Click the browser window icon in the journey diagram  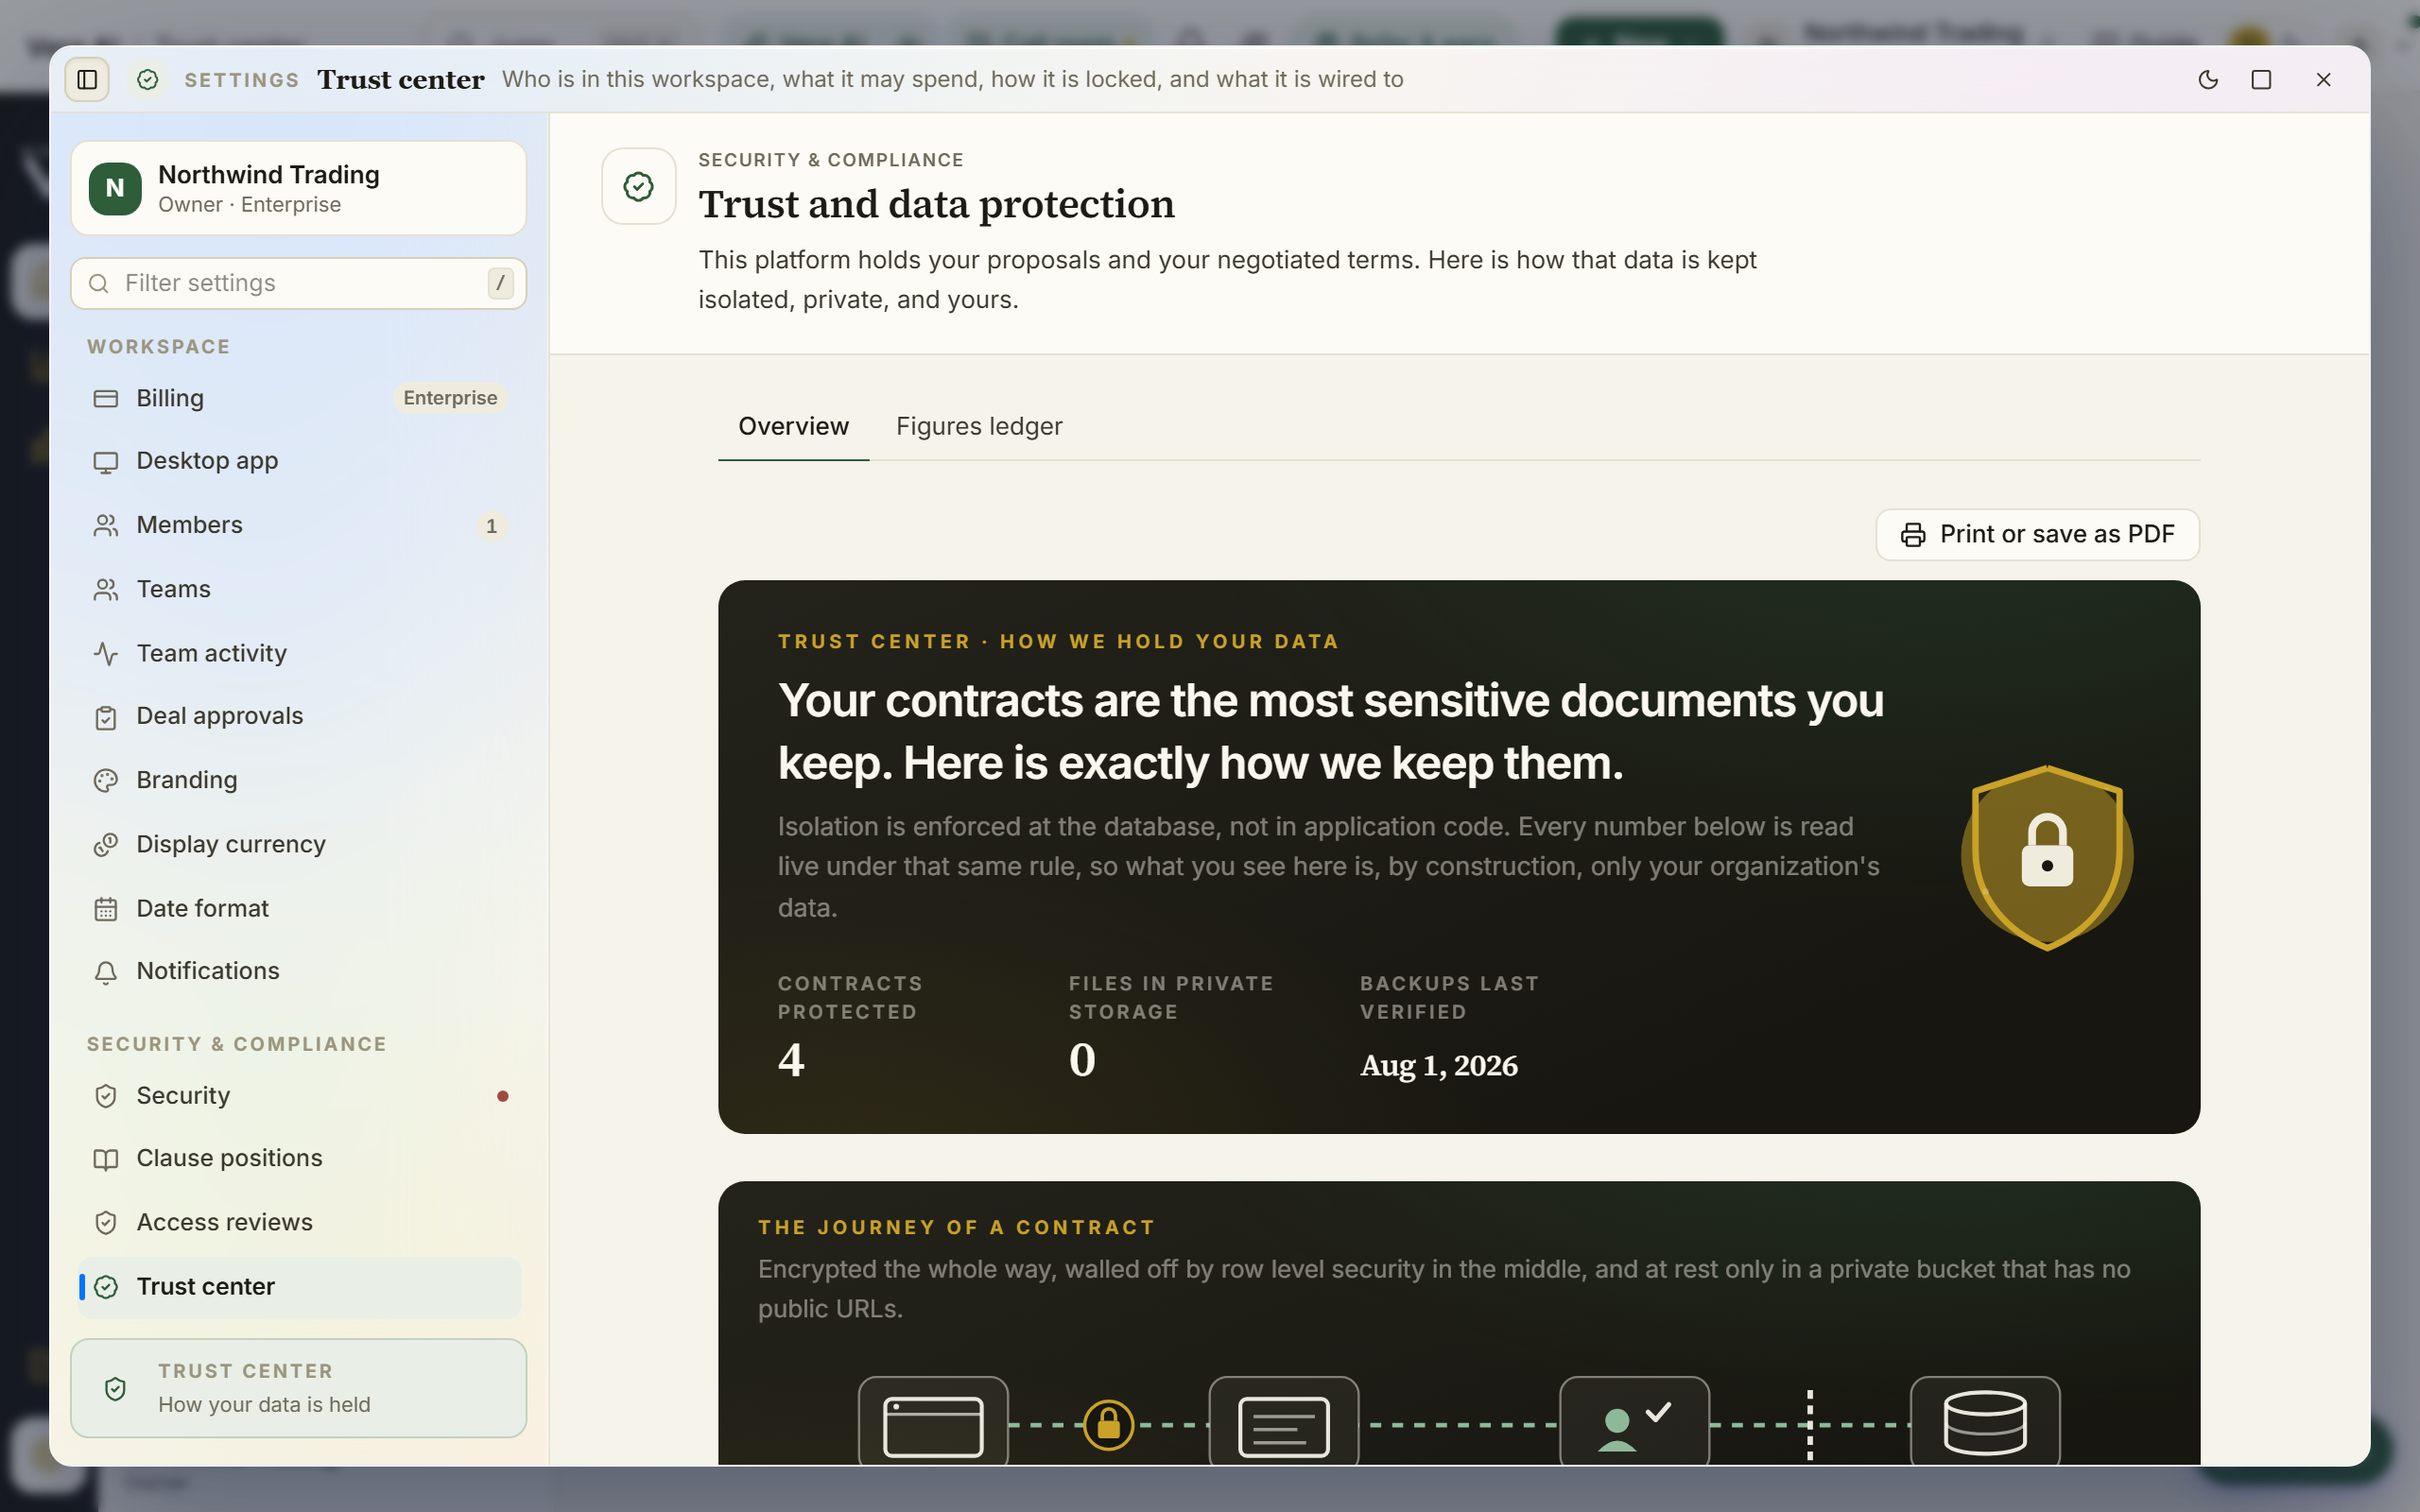(933, 1426)
